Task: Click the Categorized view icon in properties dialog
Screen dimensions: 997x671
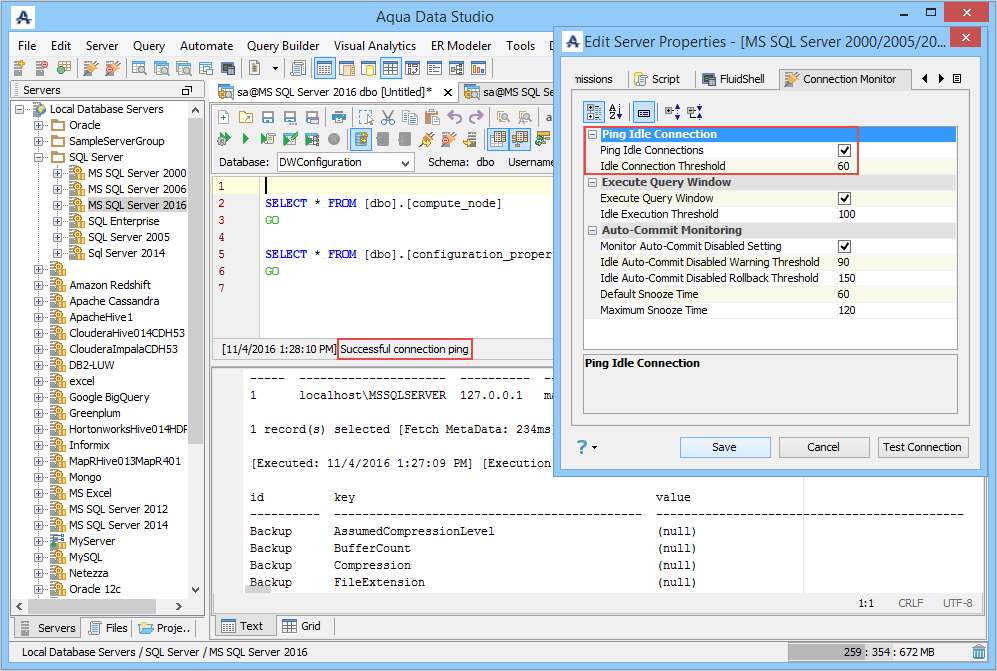Action: [594, 111]
